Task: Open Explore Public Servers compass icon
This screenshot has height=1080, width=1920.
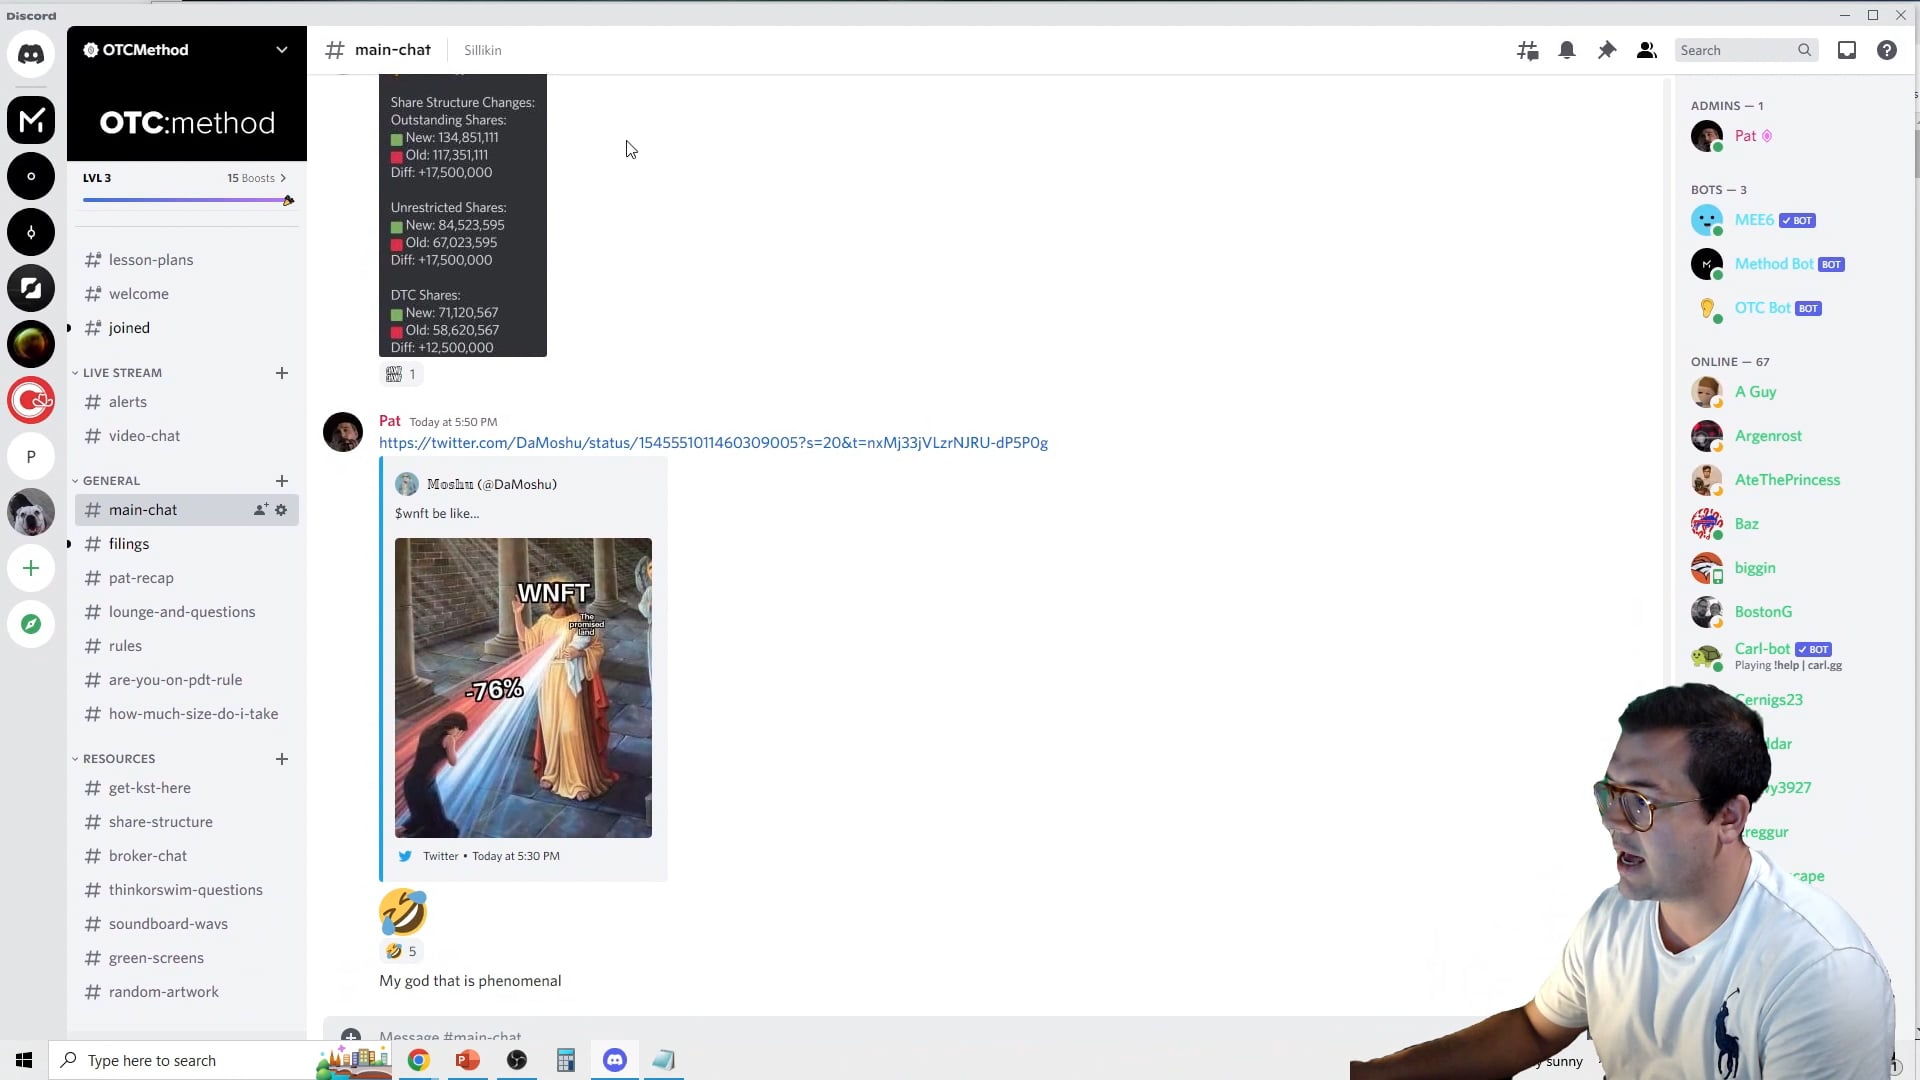Action: (31, 624)
